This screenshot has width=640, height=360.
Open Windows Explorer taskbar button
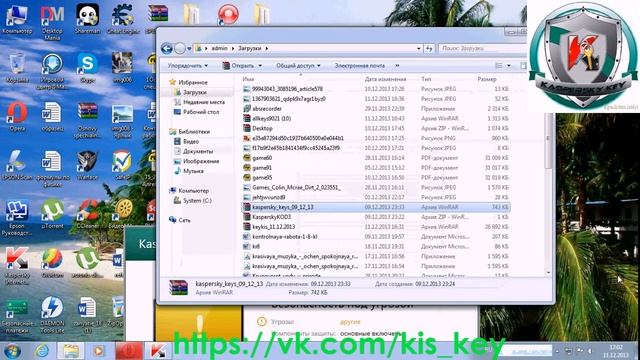click(70, 351)
